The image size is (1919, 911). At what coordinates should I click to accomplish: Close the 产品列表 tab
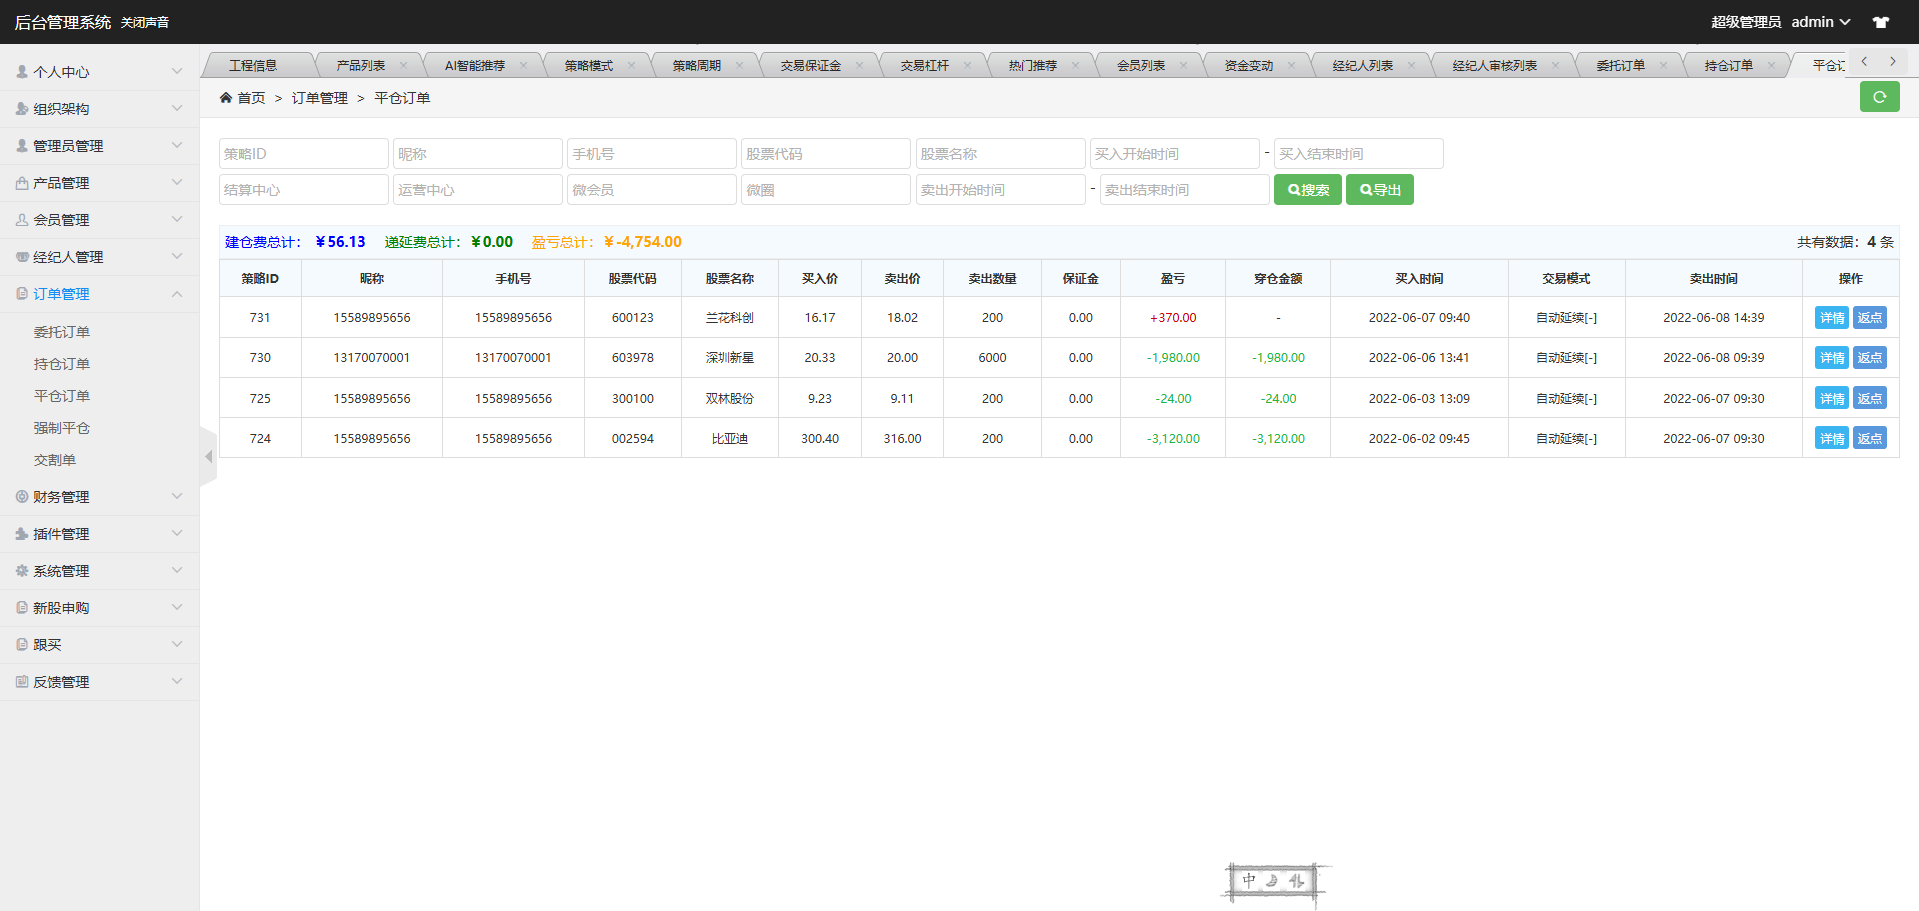(404, 66)
